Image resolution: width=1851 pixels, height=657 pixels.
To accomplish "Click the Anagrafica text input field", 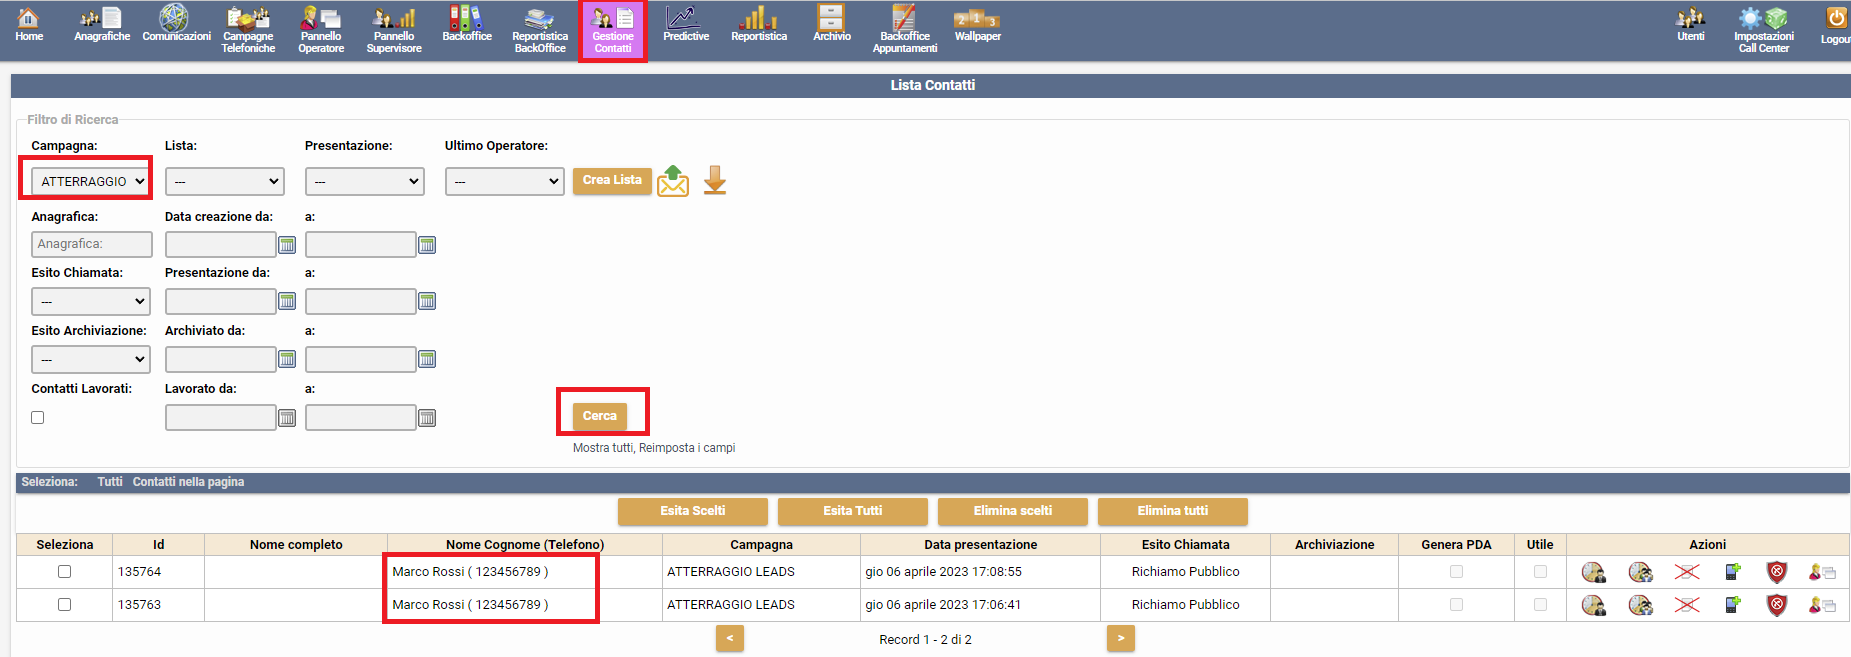I will [x=91, y=244].
